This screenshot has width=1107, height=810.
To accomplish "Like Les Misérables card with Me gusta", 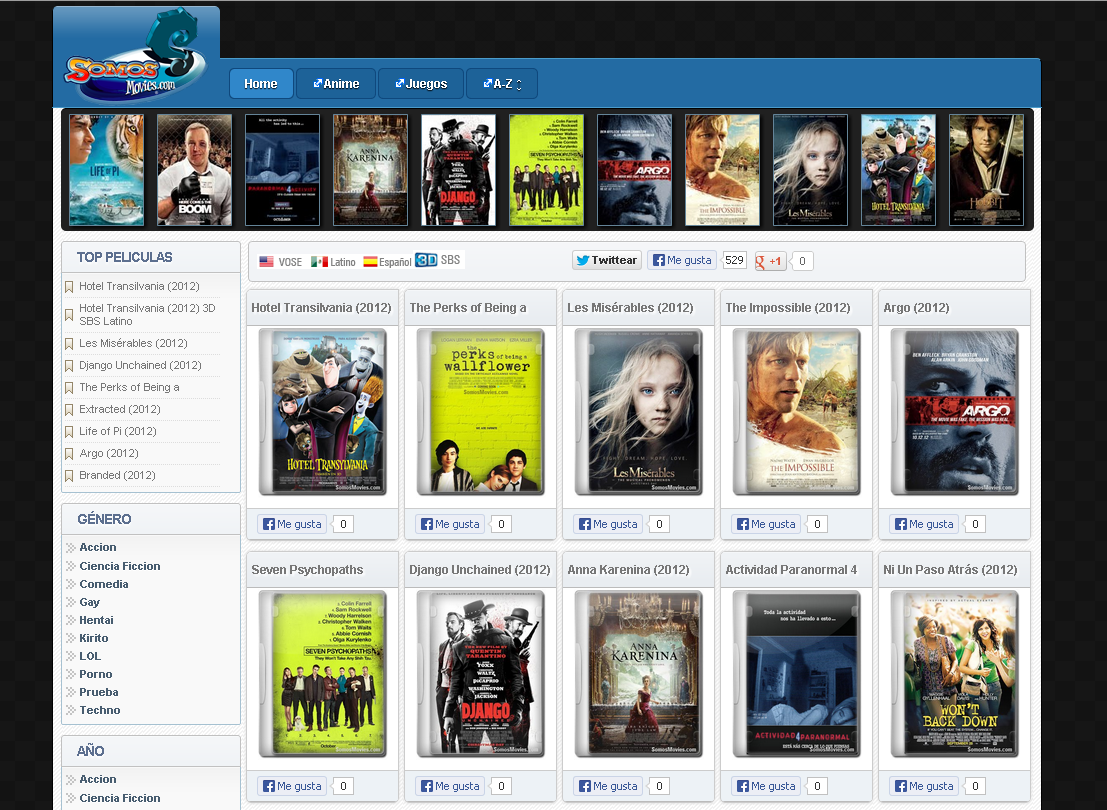I will pos(609,524).
